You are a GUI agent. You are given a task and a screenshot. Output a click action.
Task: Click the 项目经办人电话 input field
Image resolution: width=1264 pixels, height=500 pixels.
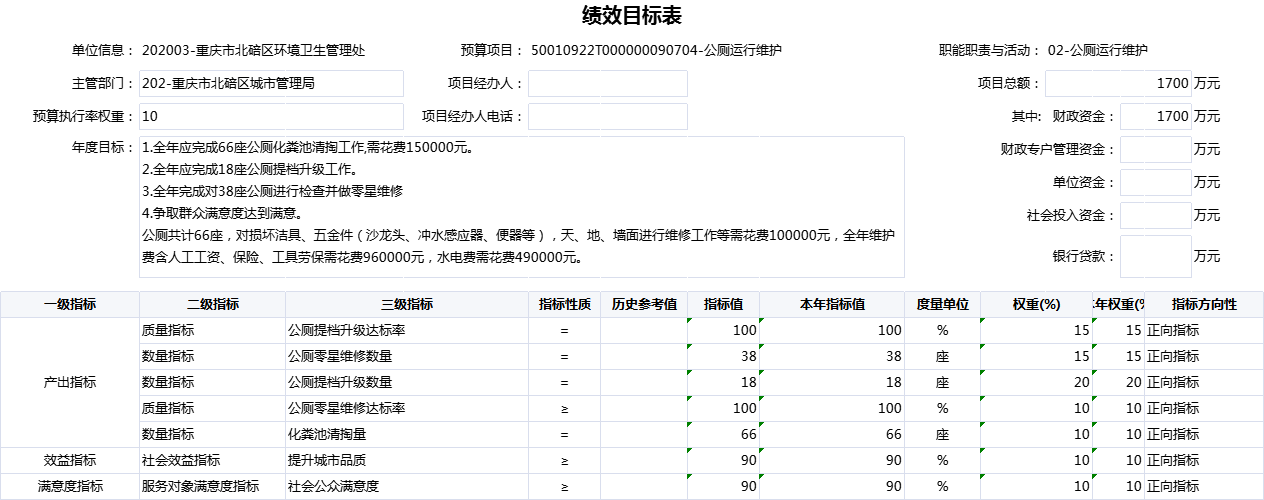pyautogui.click(x=608, y=117)
